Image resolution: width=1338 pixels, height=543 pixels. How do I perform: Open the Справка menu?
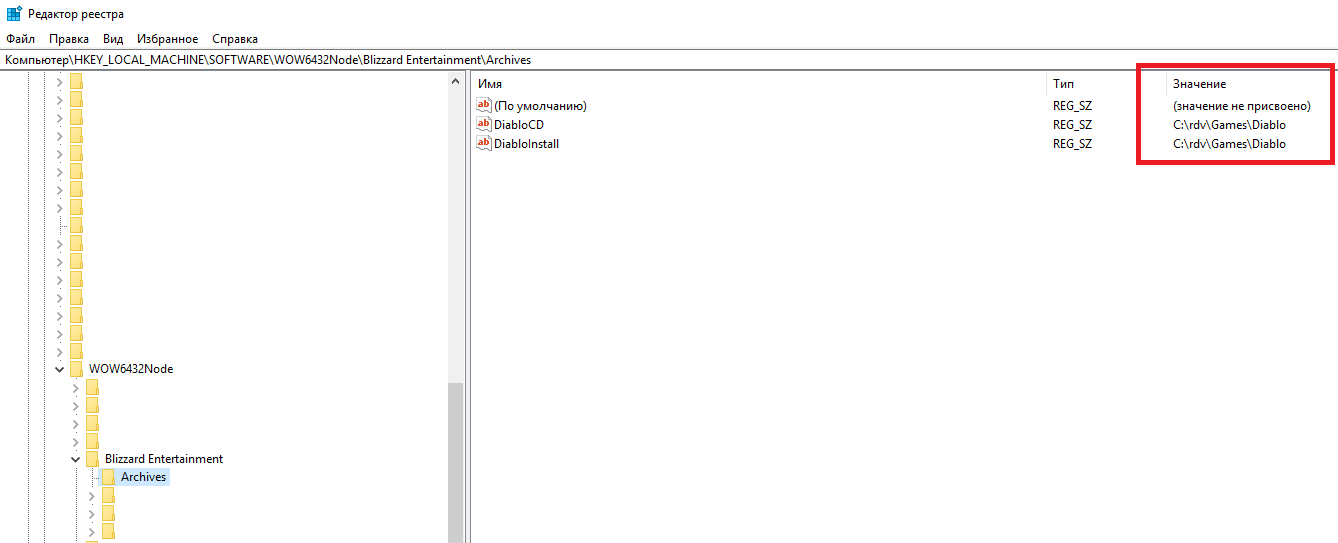235,39
